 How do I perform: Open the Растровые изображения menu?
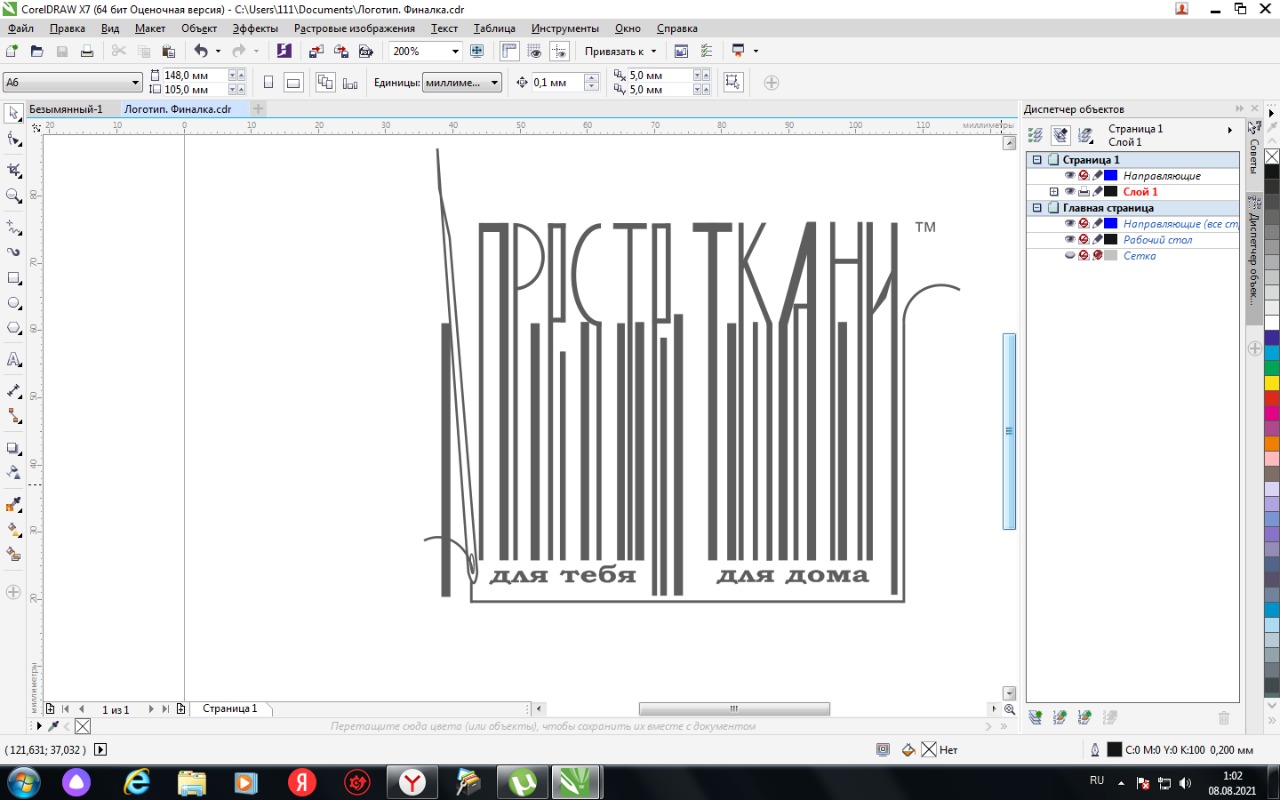354,29
